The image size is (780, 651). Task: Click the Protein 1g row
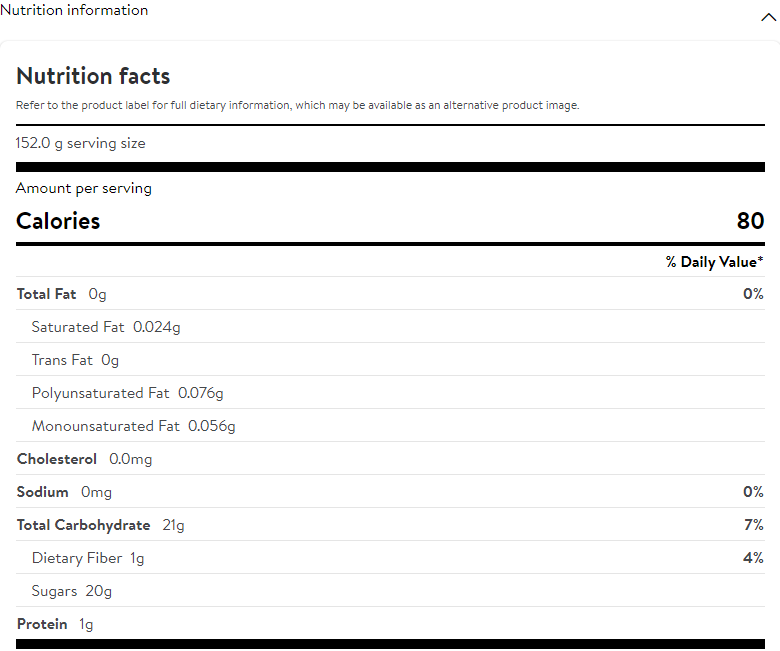pyautogui.click(x=55, y=624)
